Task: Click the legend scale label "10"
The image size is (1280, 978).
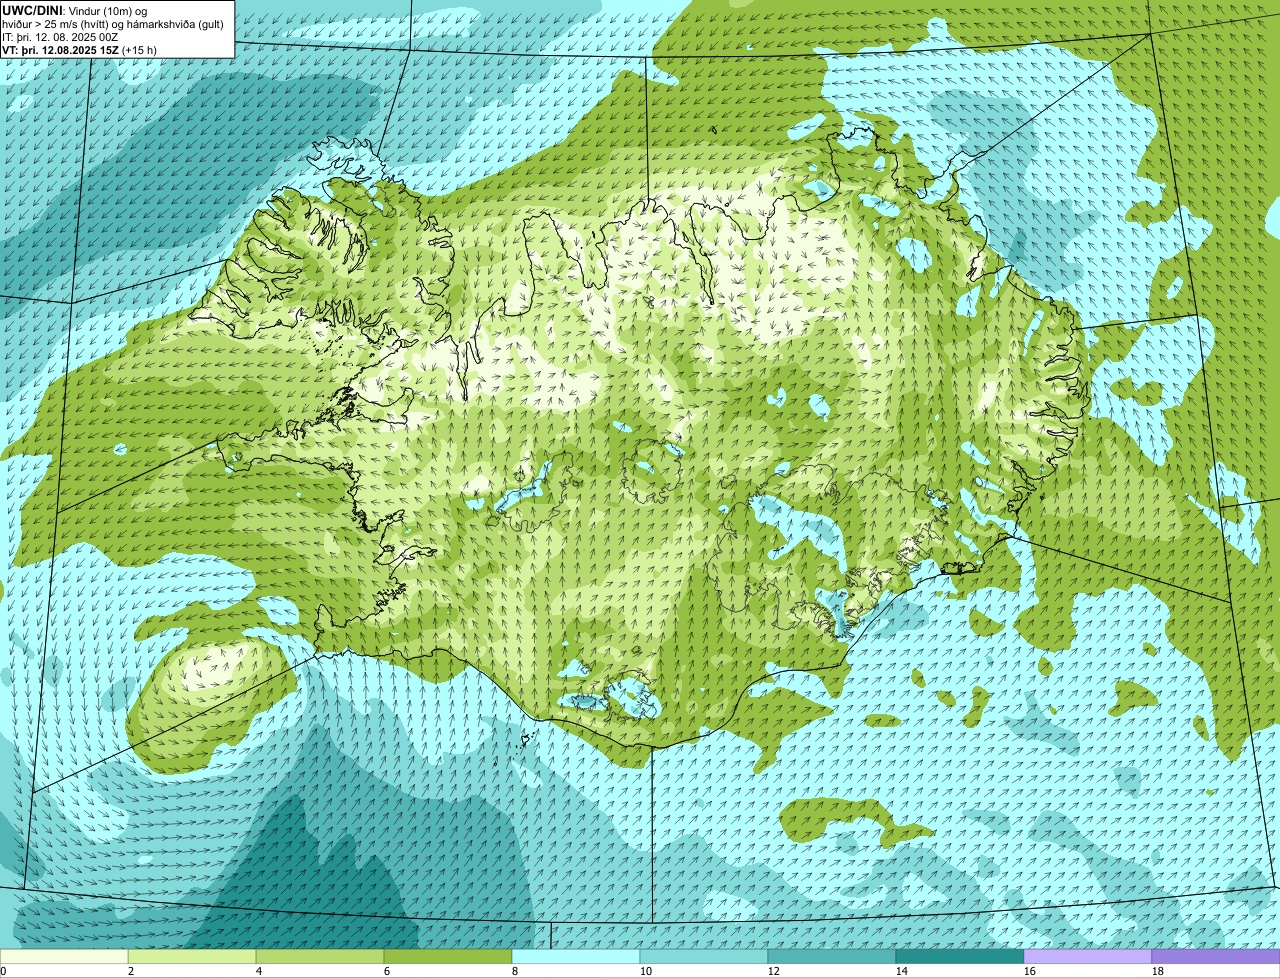Action: coord(646,971)
